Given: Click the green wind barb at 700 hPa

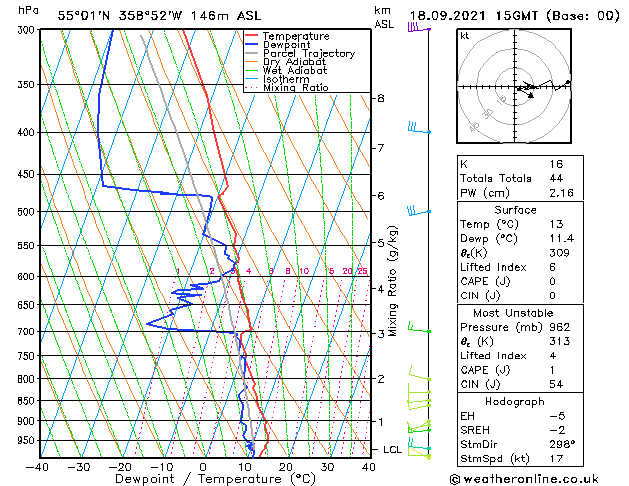Looking at the screenshot, I should pos(419,327).
